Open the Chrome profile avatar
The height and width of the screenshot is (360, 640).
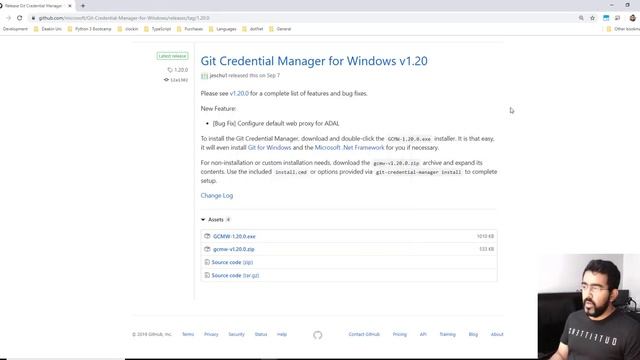coord(633,18)
